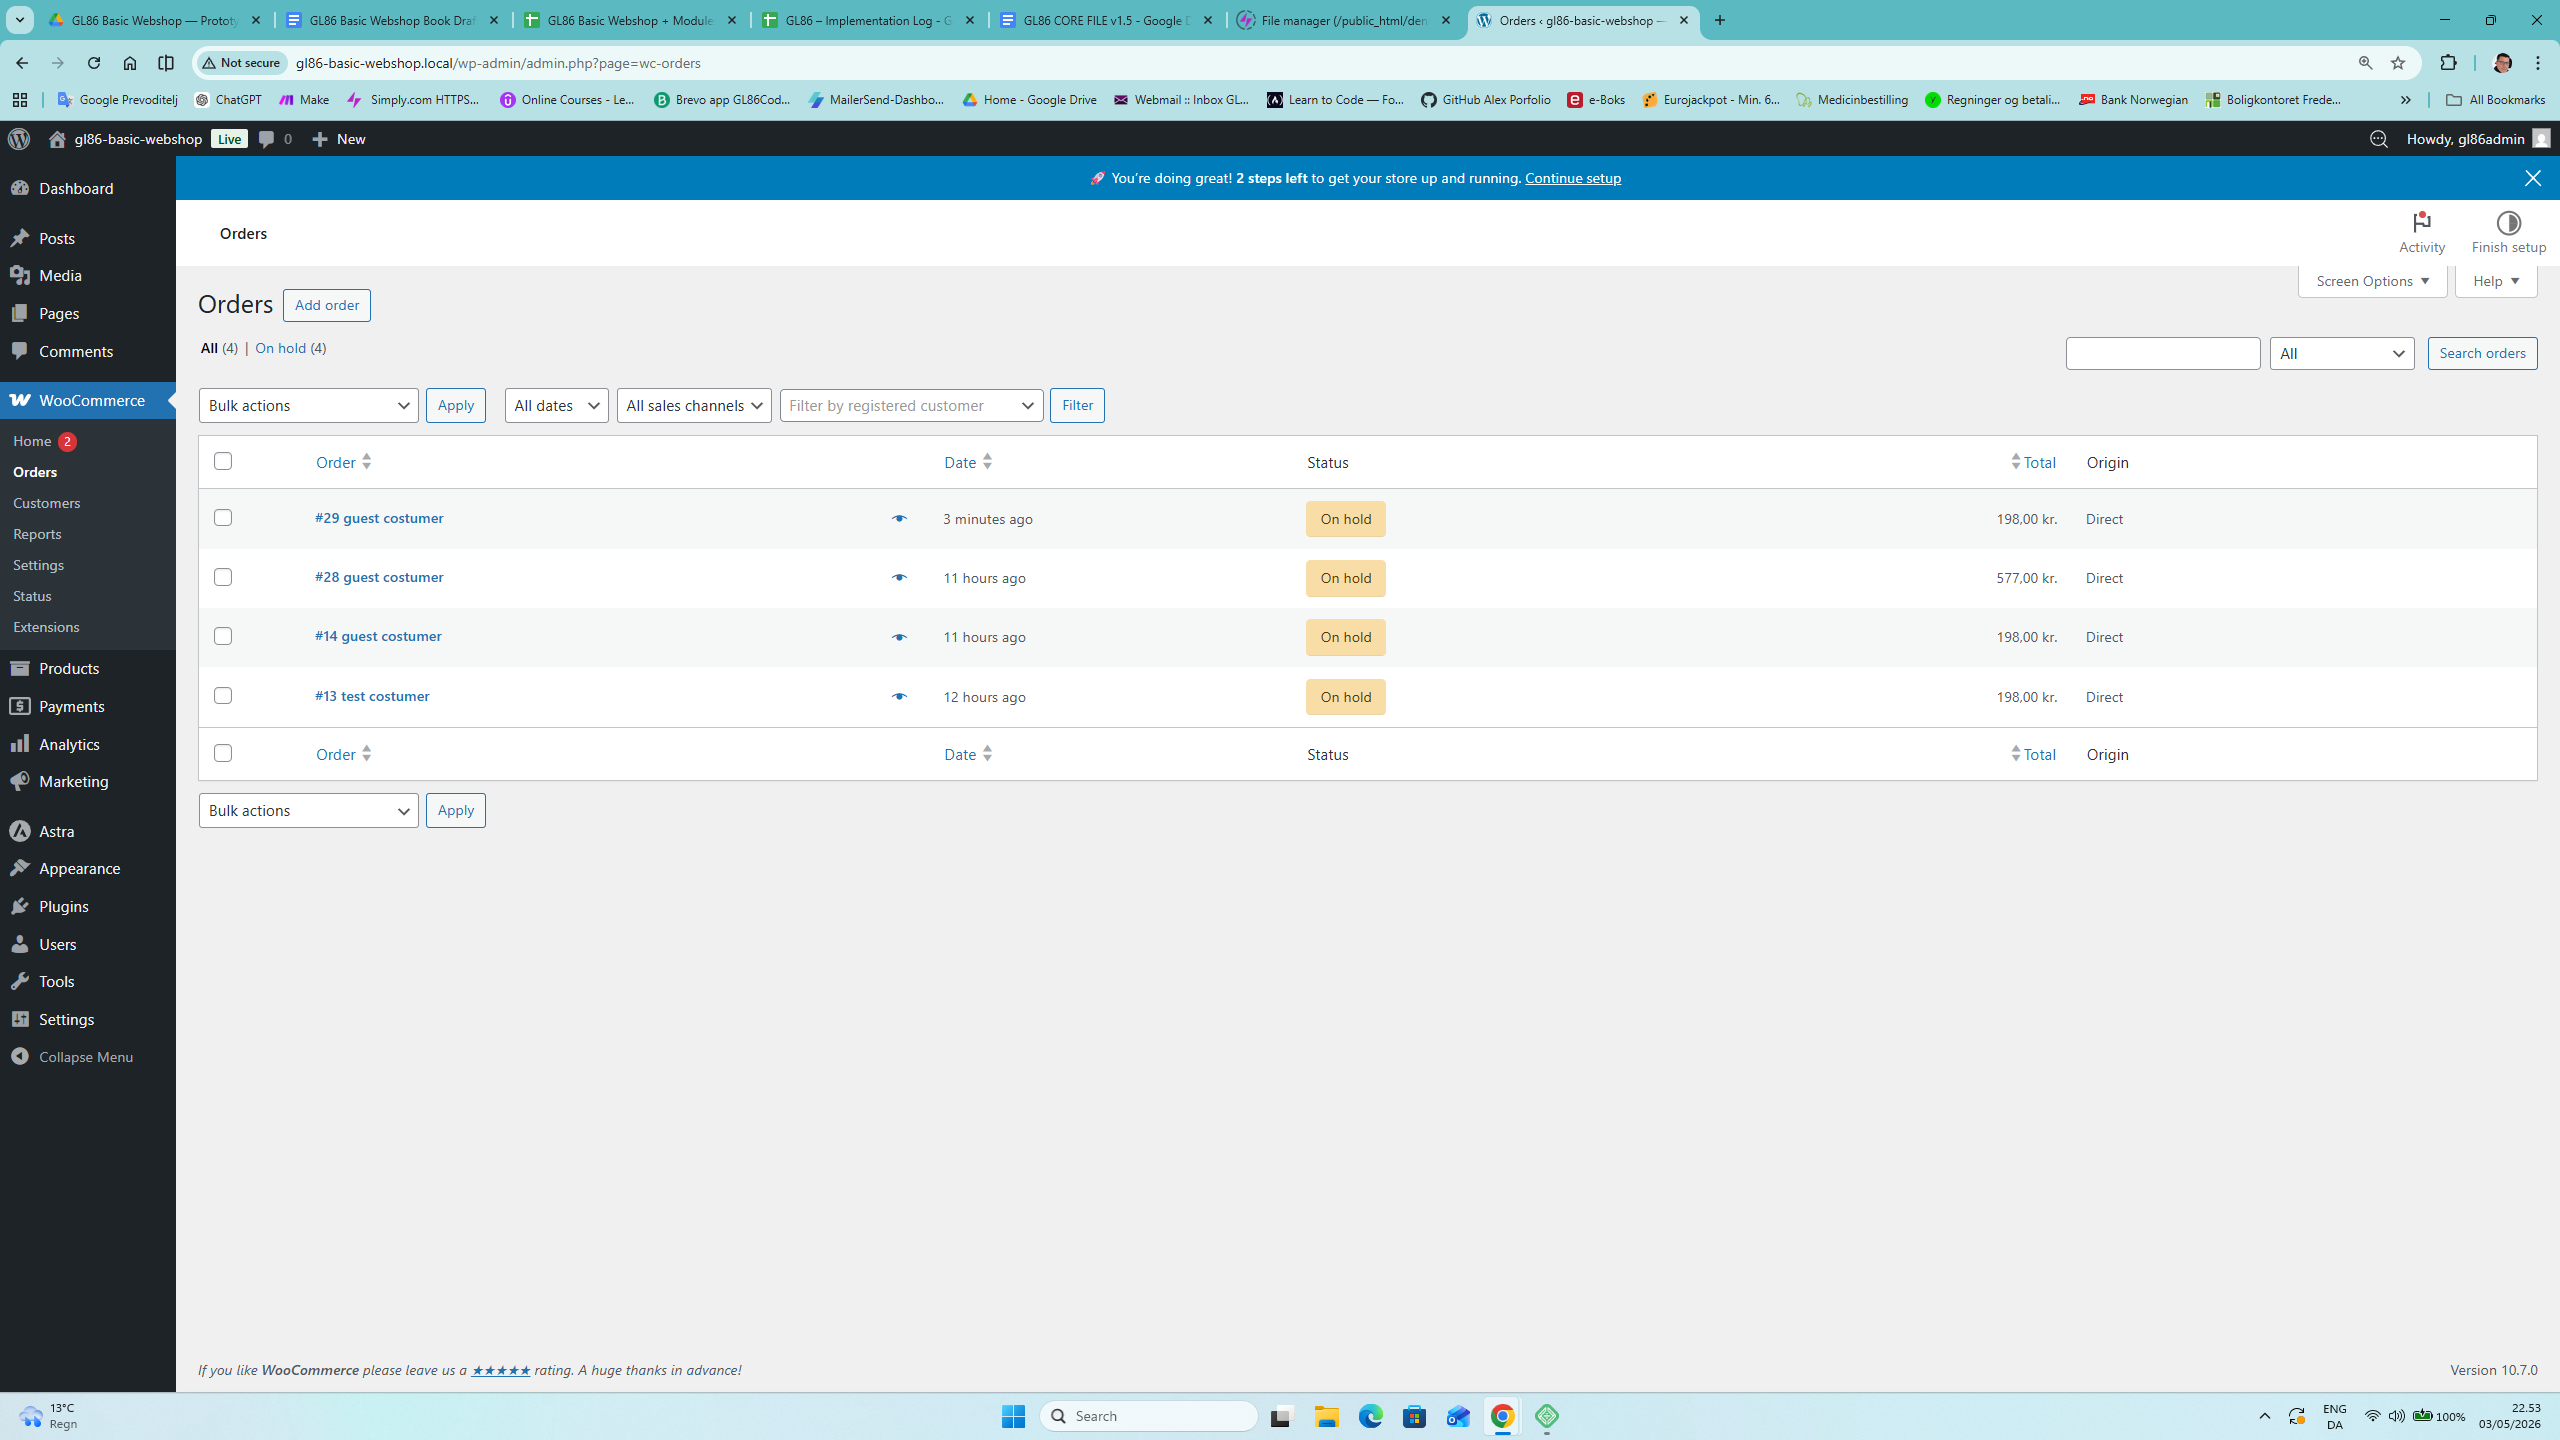
Task: Click the top Apply button
Action: tap(455, 405)
